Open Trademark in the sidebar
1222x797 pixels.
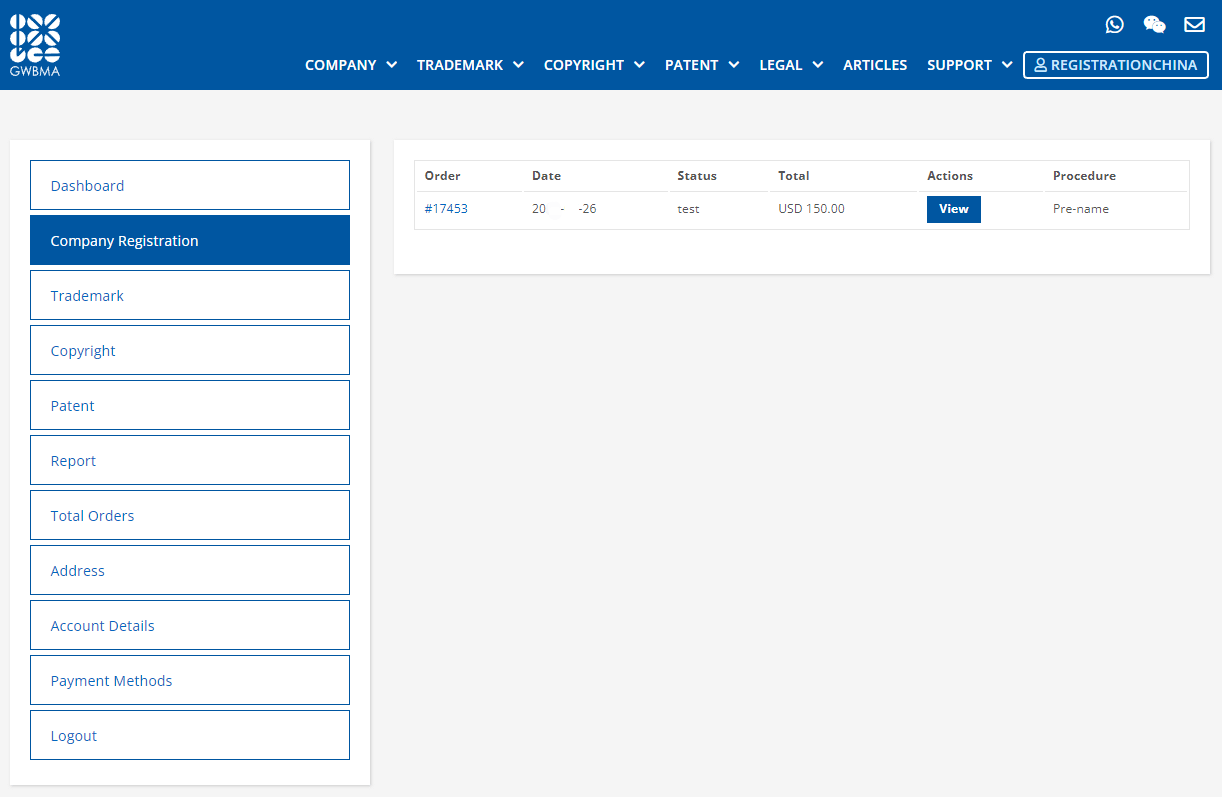[190, 295]
